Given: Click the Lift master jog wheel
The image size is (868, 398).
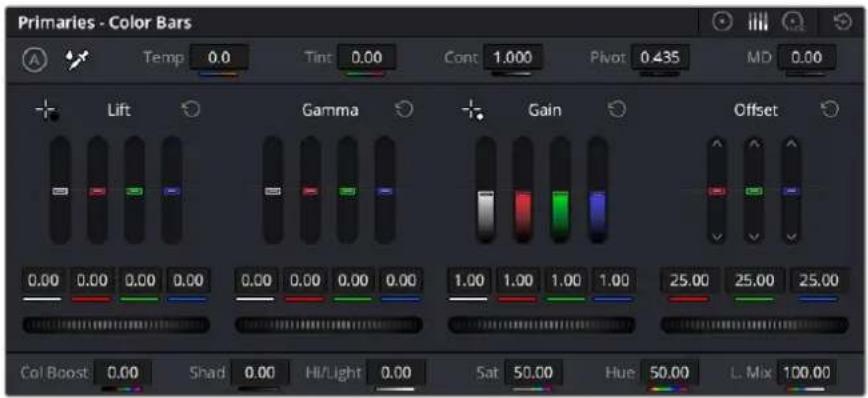Looking at the screenshot, I should [x=116, y=325].
